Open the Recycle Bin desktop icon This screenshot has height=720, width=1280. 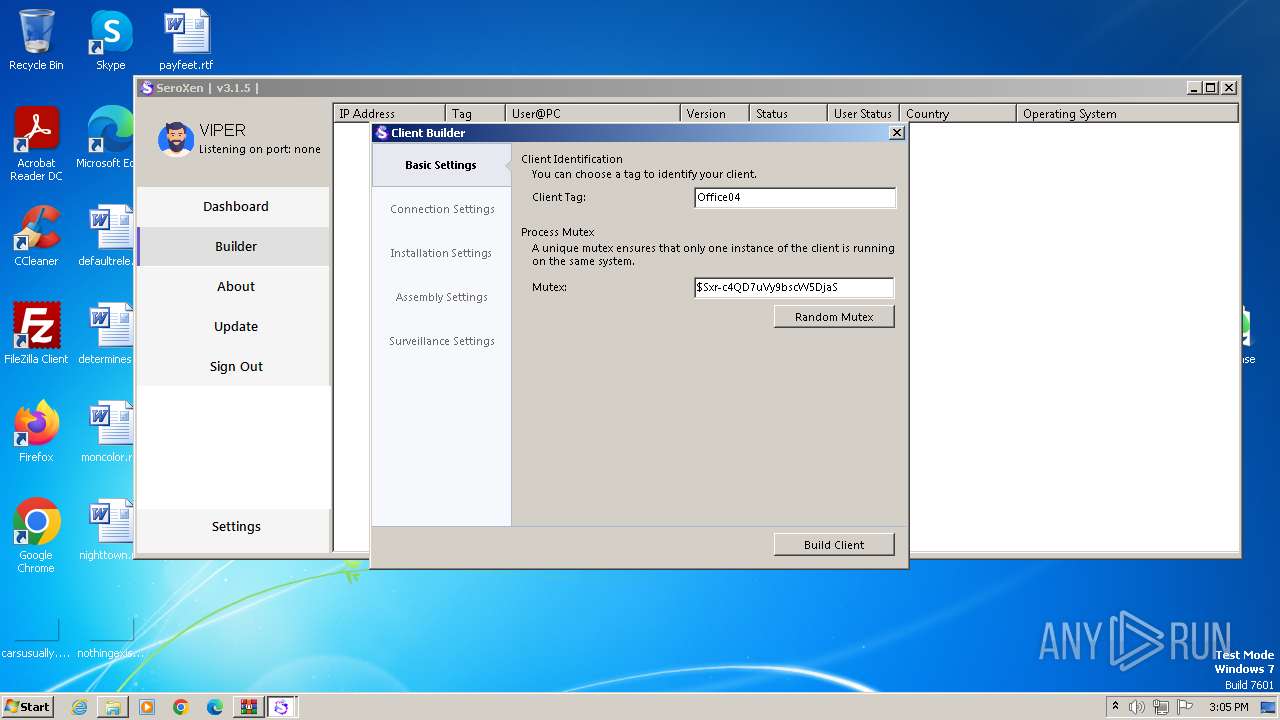click(36, 40)
